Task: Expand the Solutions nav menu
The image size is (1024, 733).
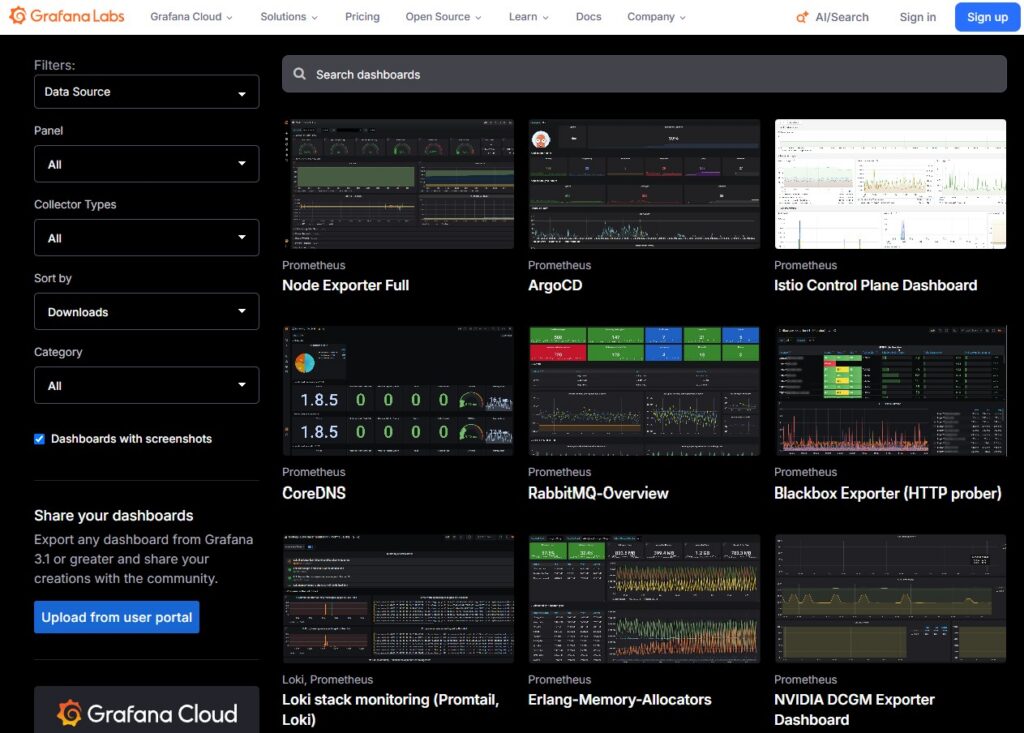Action: coord(289,17)
